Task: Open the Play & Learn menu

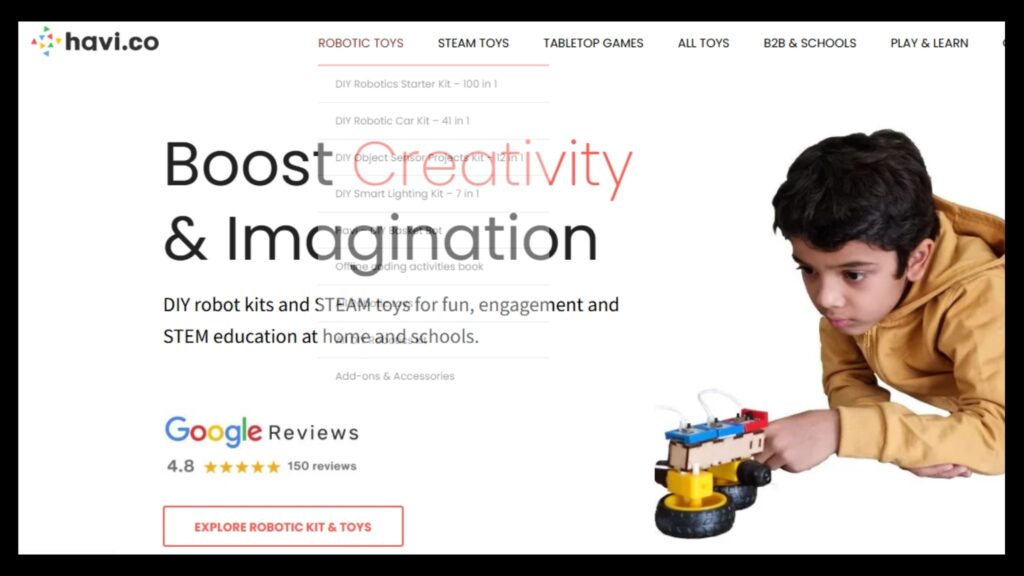Action: point(929,43)
